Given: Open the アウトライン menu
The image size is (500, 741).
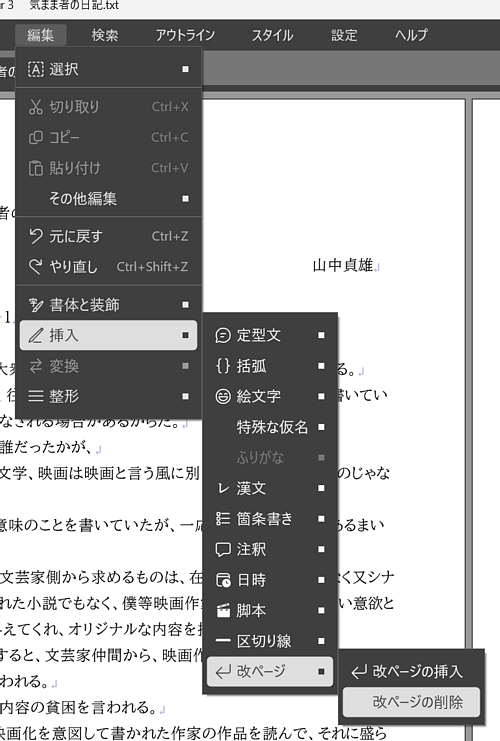Looking at the screenshot, I should 185,35.
